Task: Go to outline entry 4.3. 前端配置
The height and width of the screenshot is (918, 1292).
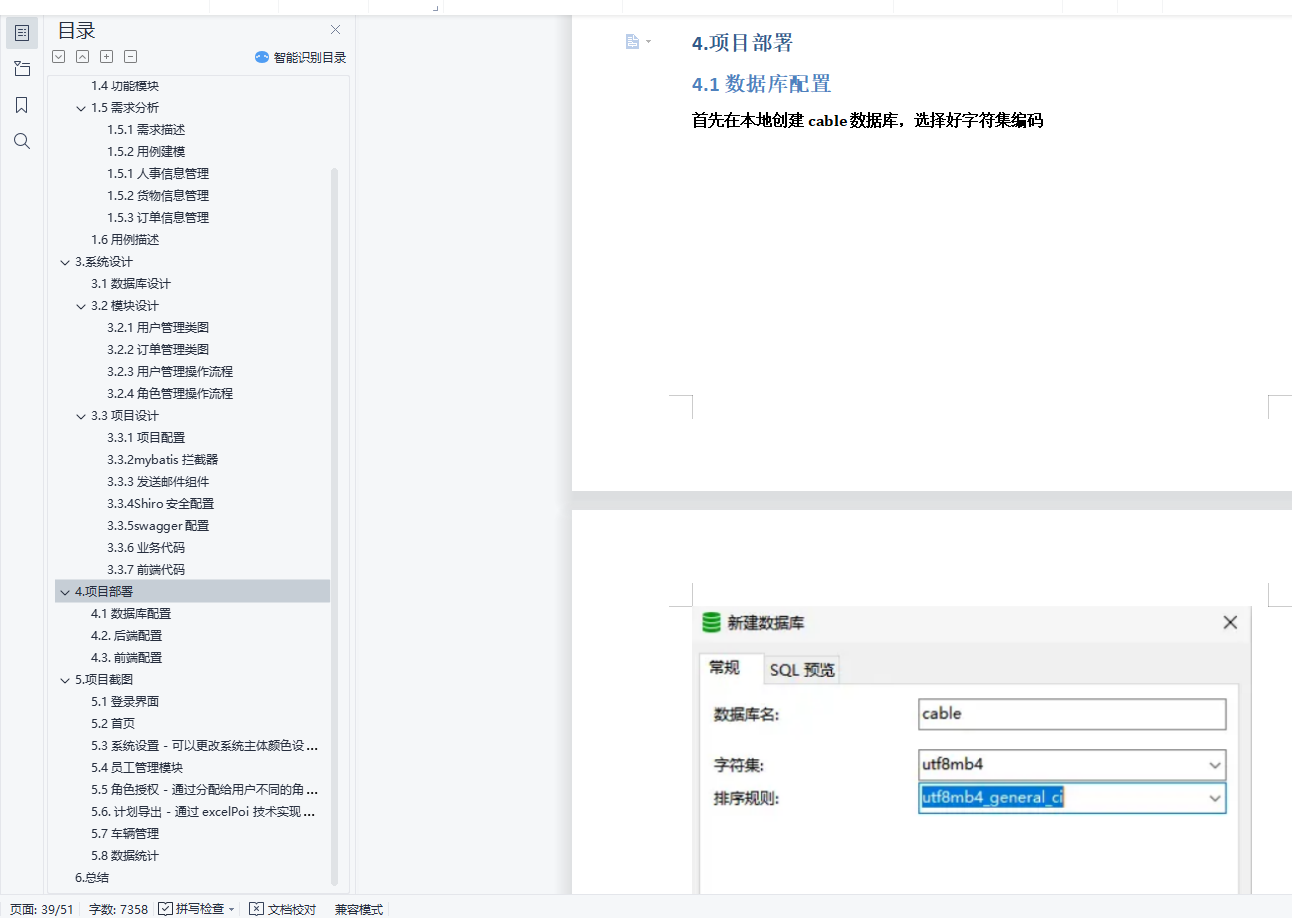Action: pos(126,658)
